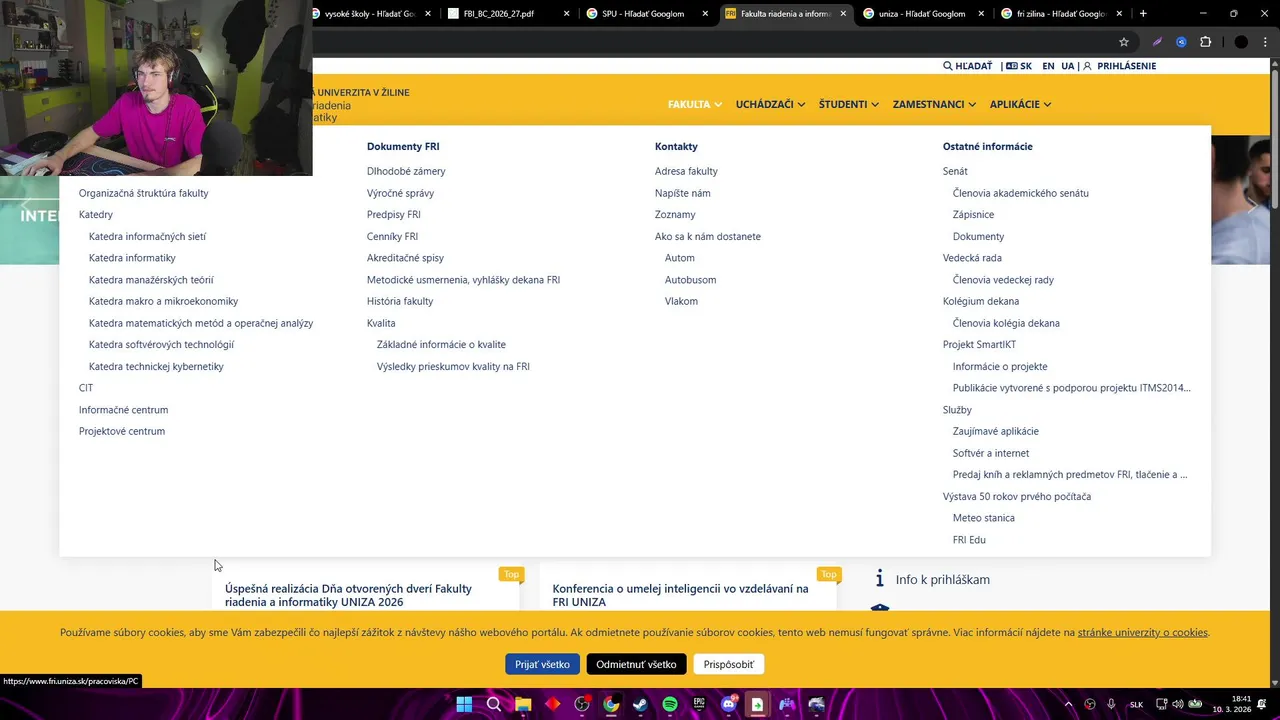1280x720 pixels.
Task: Open the green document app in taskbar
Action: pos(758,704)
